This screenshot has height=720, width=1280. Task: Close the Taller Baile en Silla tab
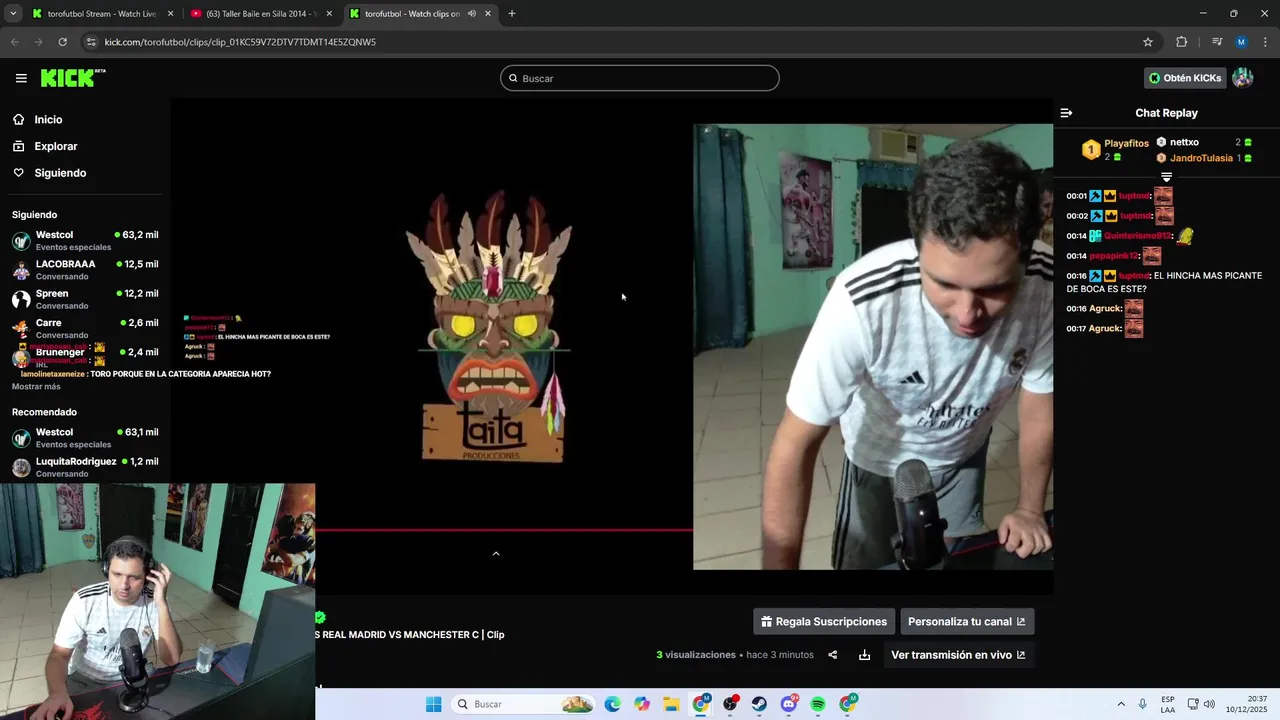329,13
